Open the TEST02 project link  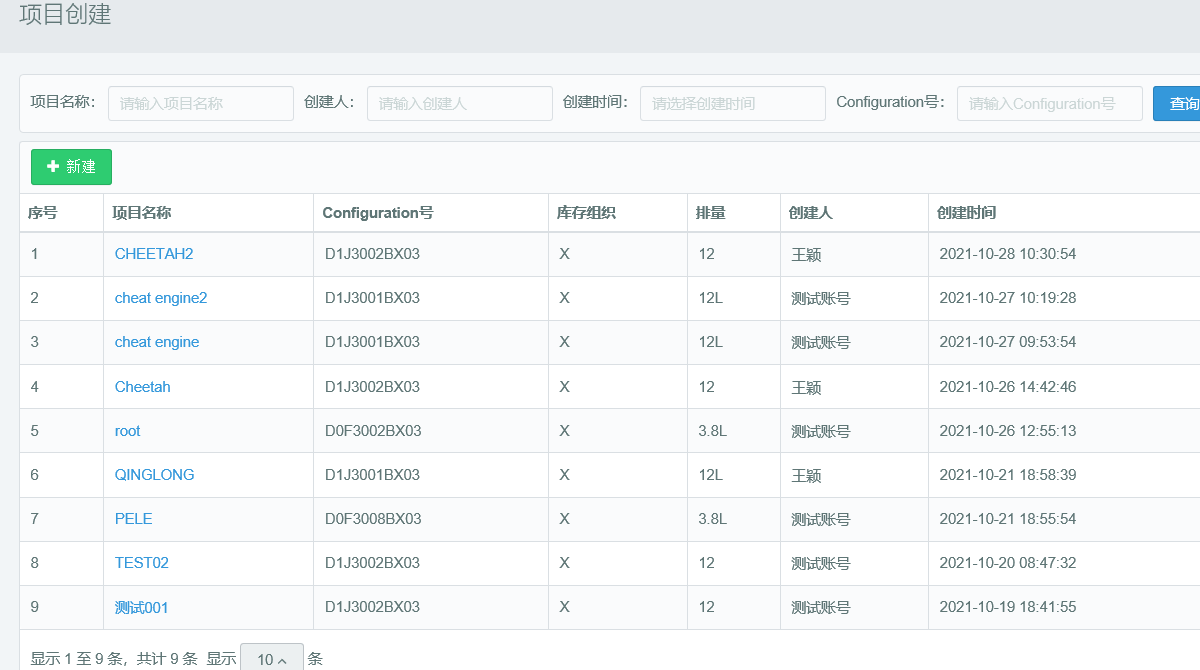pos(142,563)
